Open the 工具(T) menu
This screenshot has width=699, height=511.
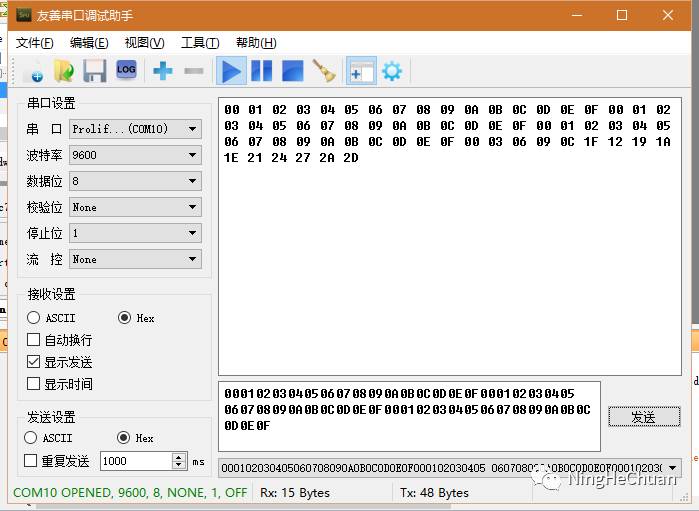tap(200, 43)
